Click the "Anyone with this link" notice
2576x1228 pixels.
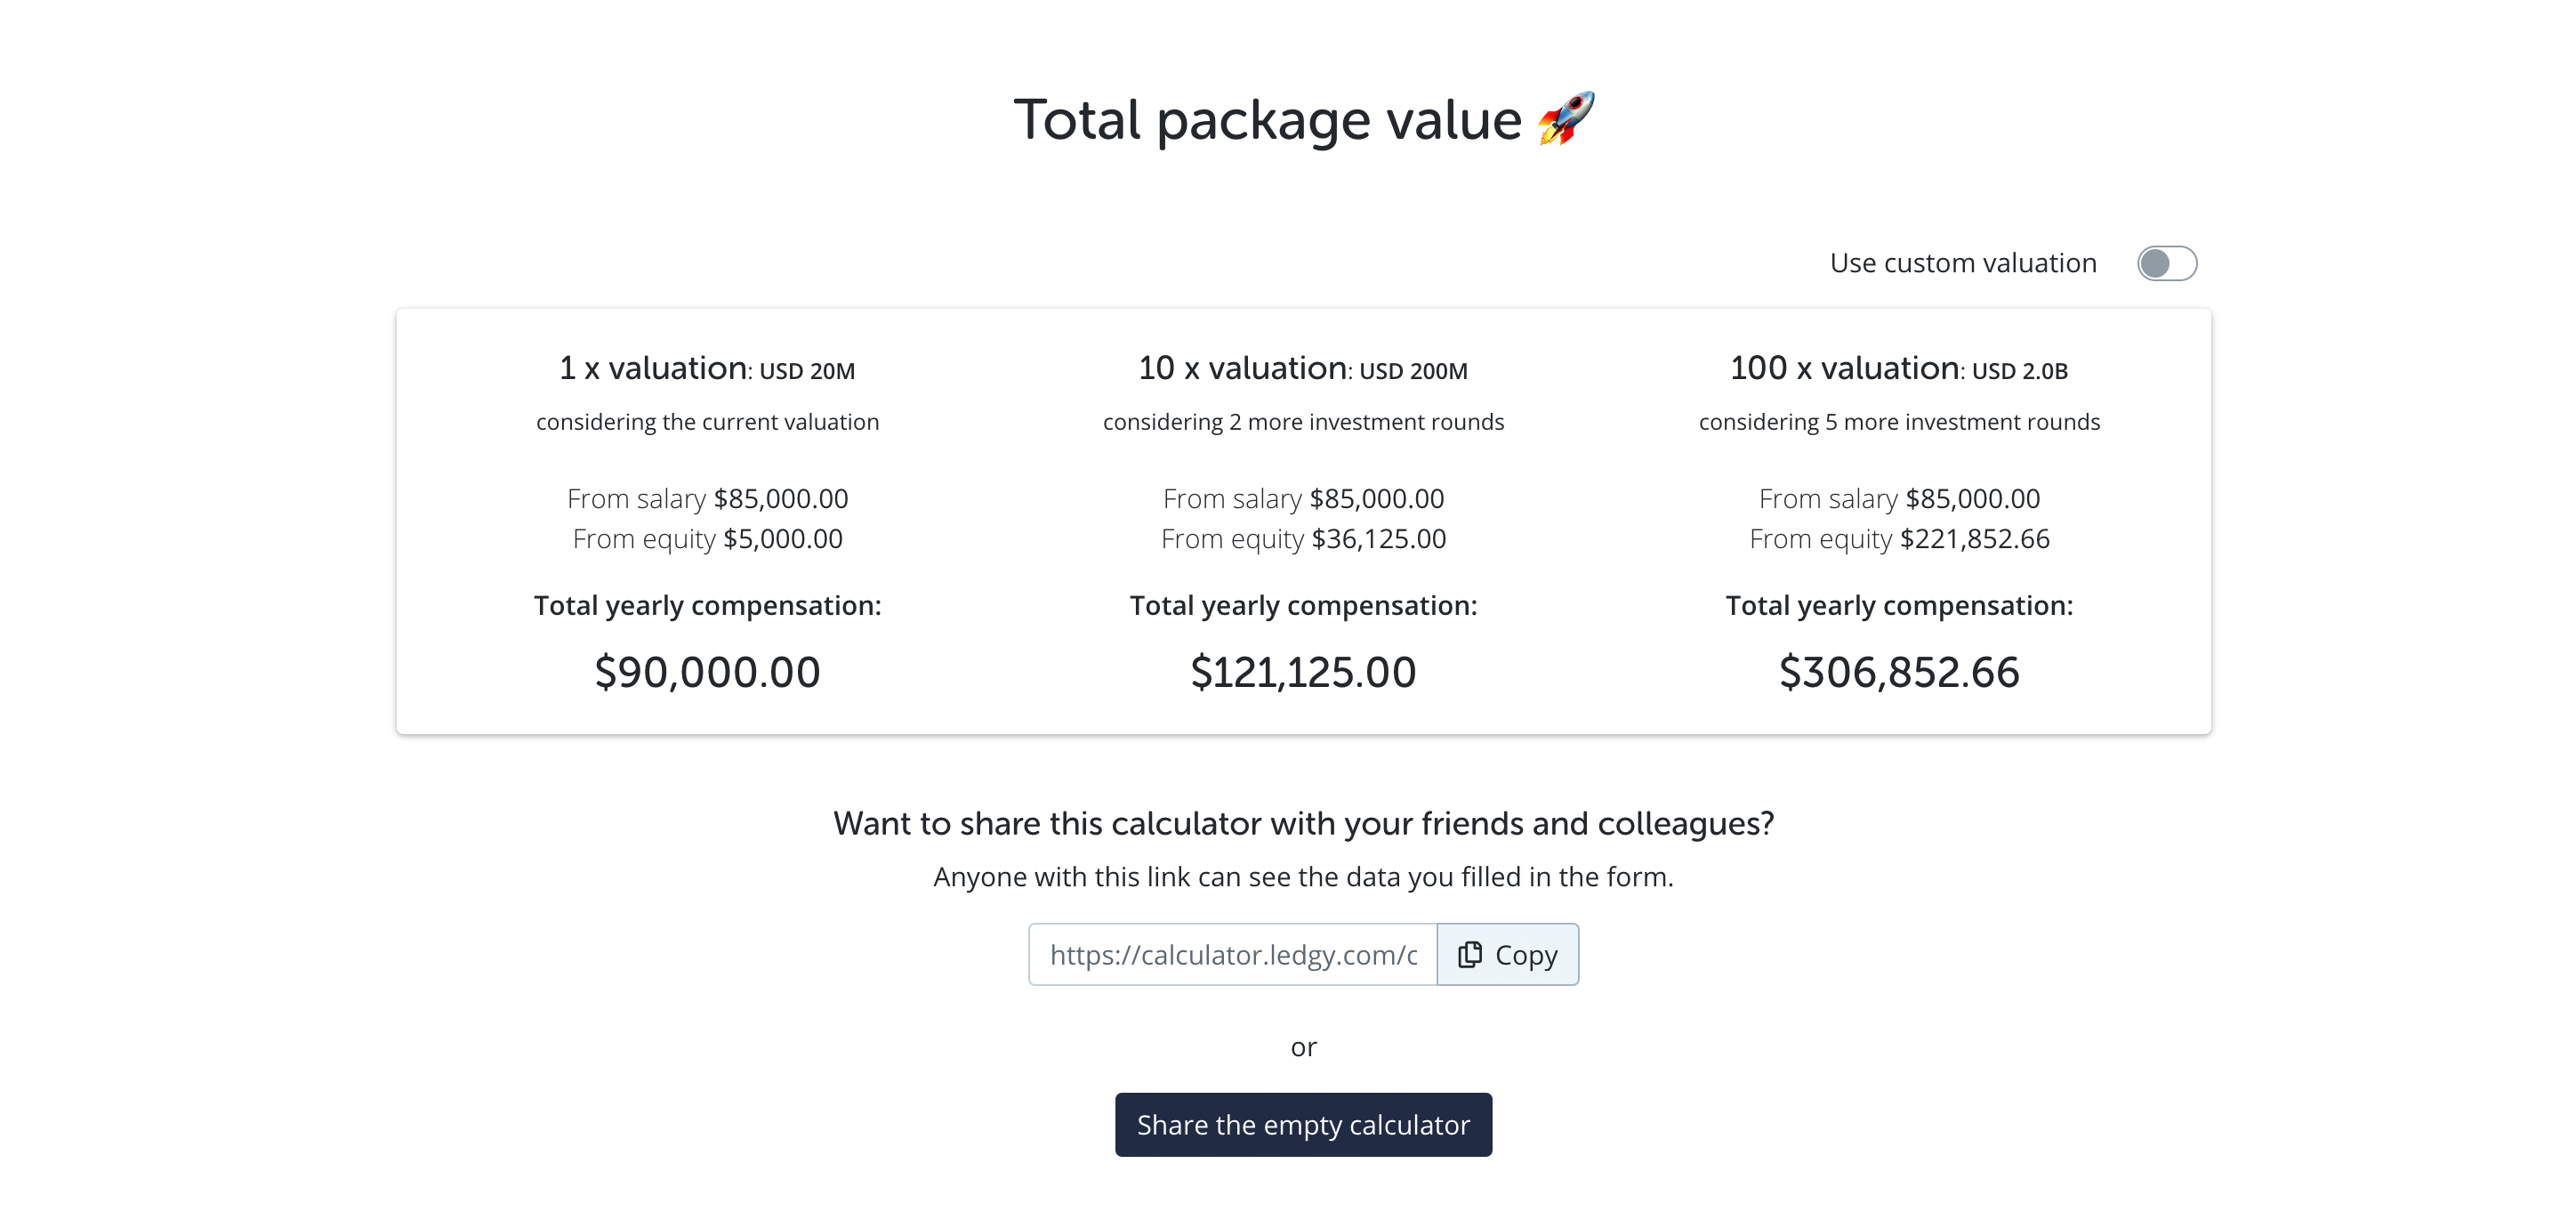[x=1303, y=877]
